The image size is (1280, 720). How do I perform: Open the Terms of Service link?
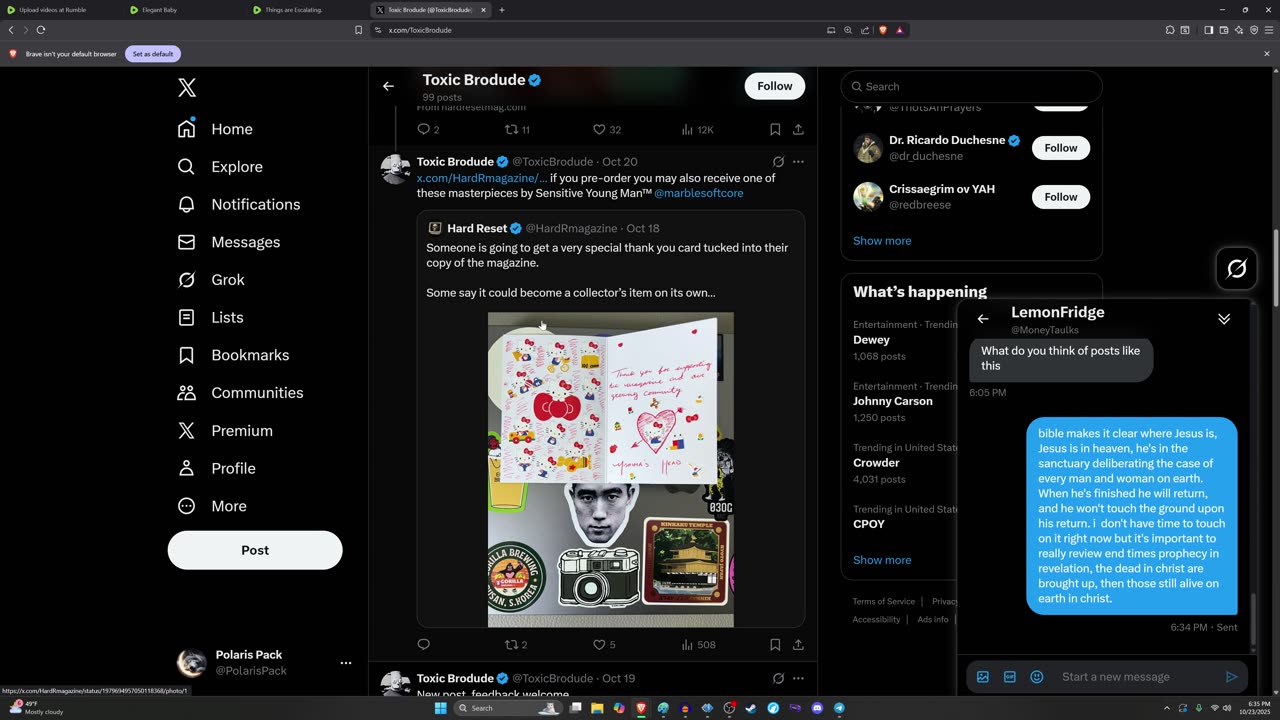[x=884, y=602]
